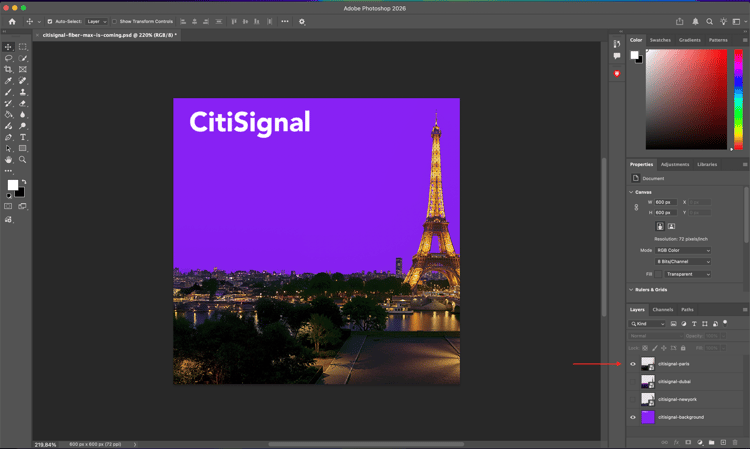This screenshot has height=449, width=750.
Task: Enable Show Transform Controls checkbox
Action: pyautogui.click(x=115, y=21)
